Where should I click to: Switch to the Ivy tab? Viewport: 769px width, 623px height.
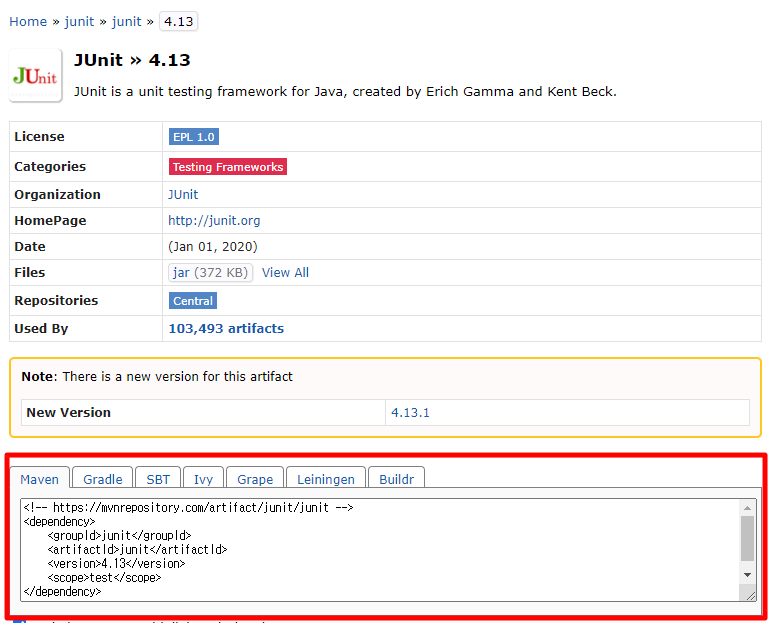click(x=203, y=479)
